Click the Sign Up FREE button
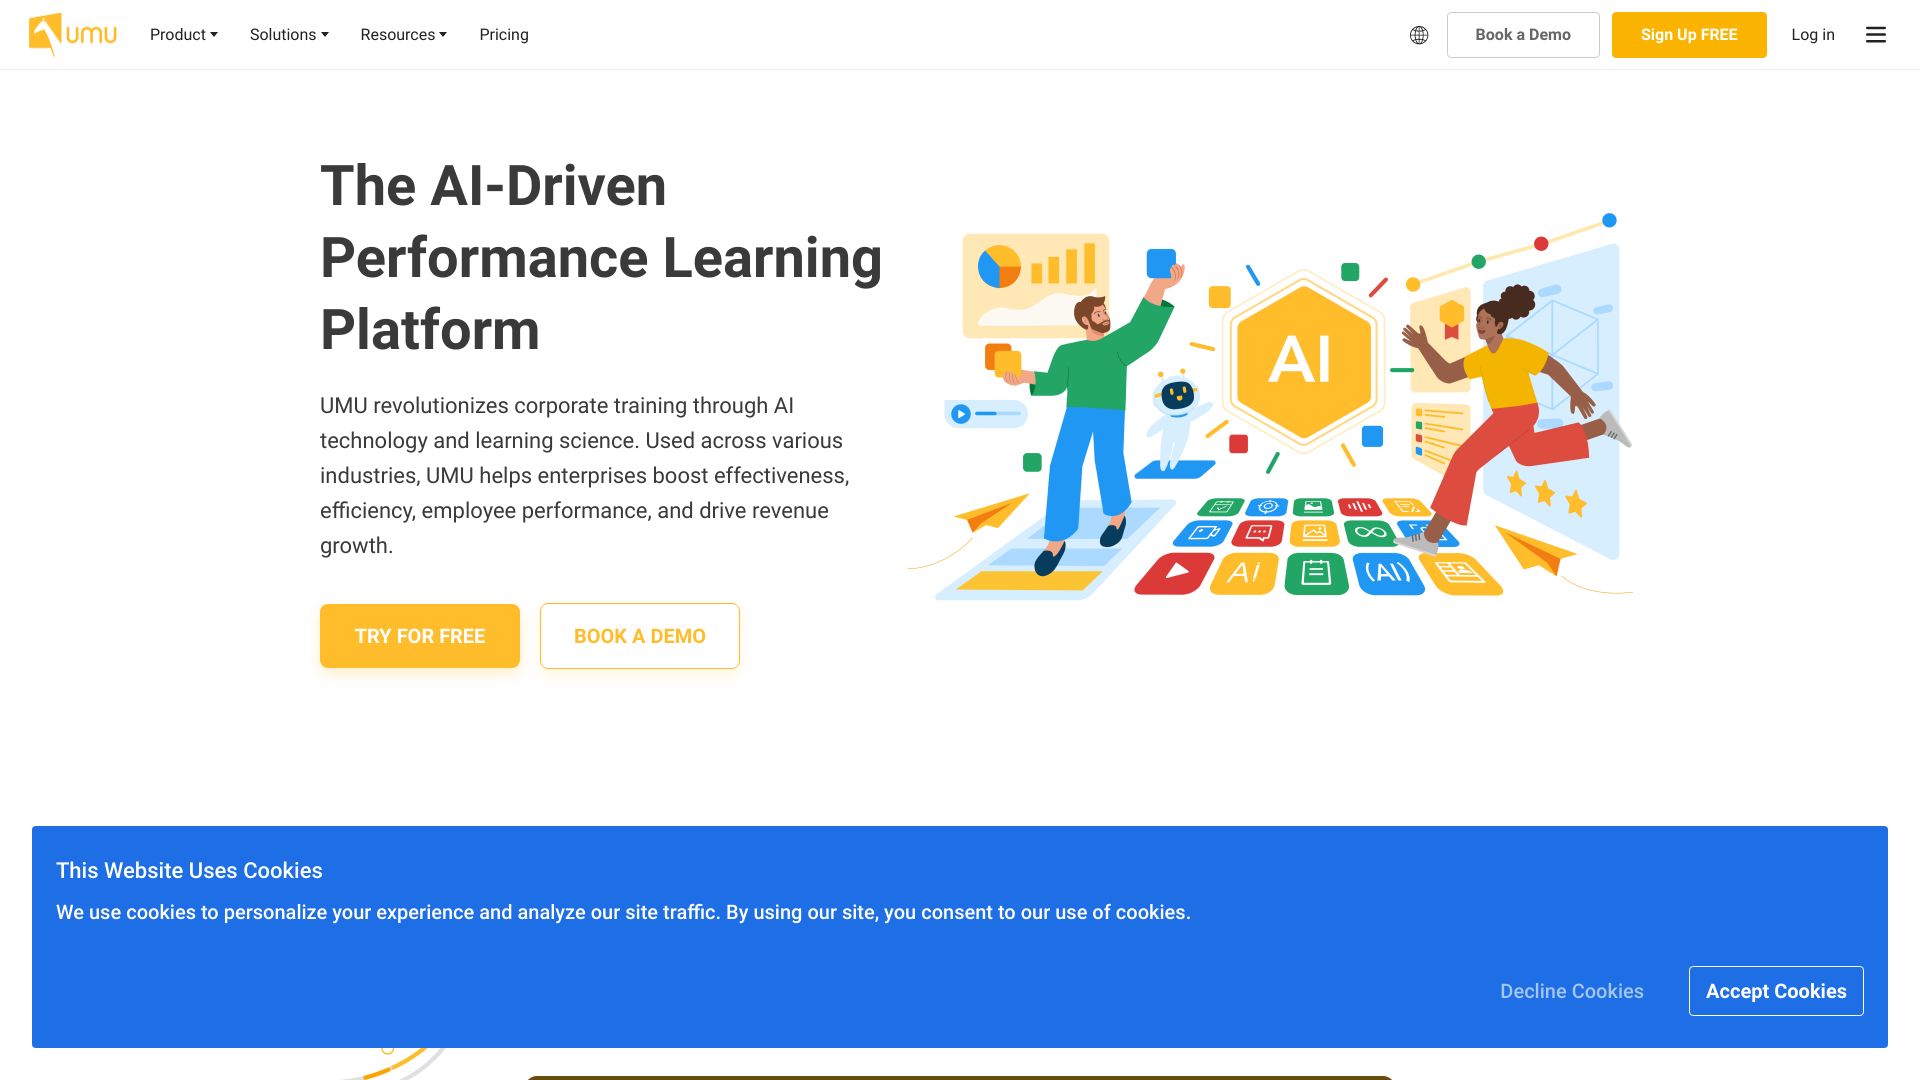The height and width of the screenshot is (1080, 1920). (x=1689, y=34)
